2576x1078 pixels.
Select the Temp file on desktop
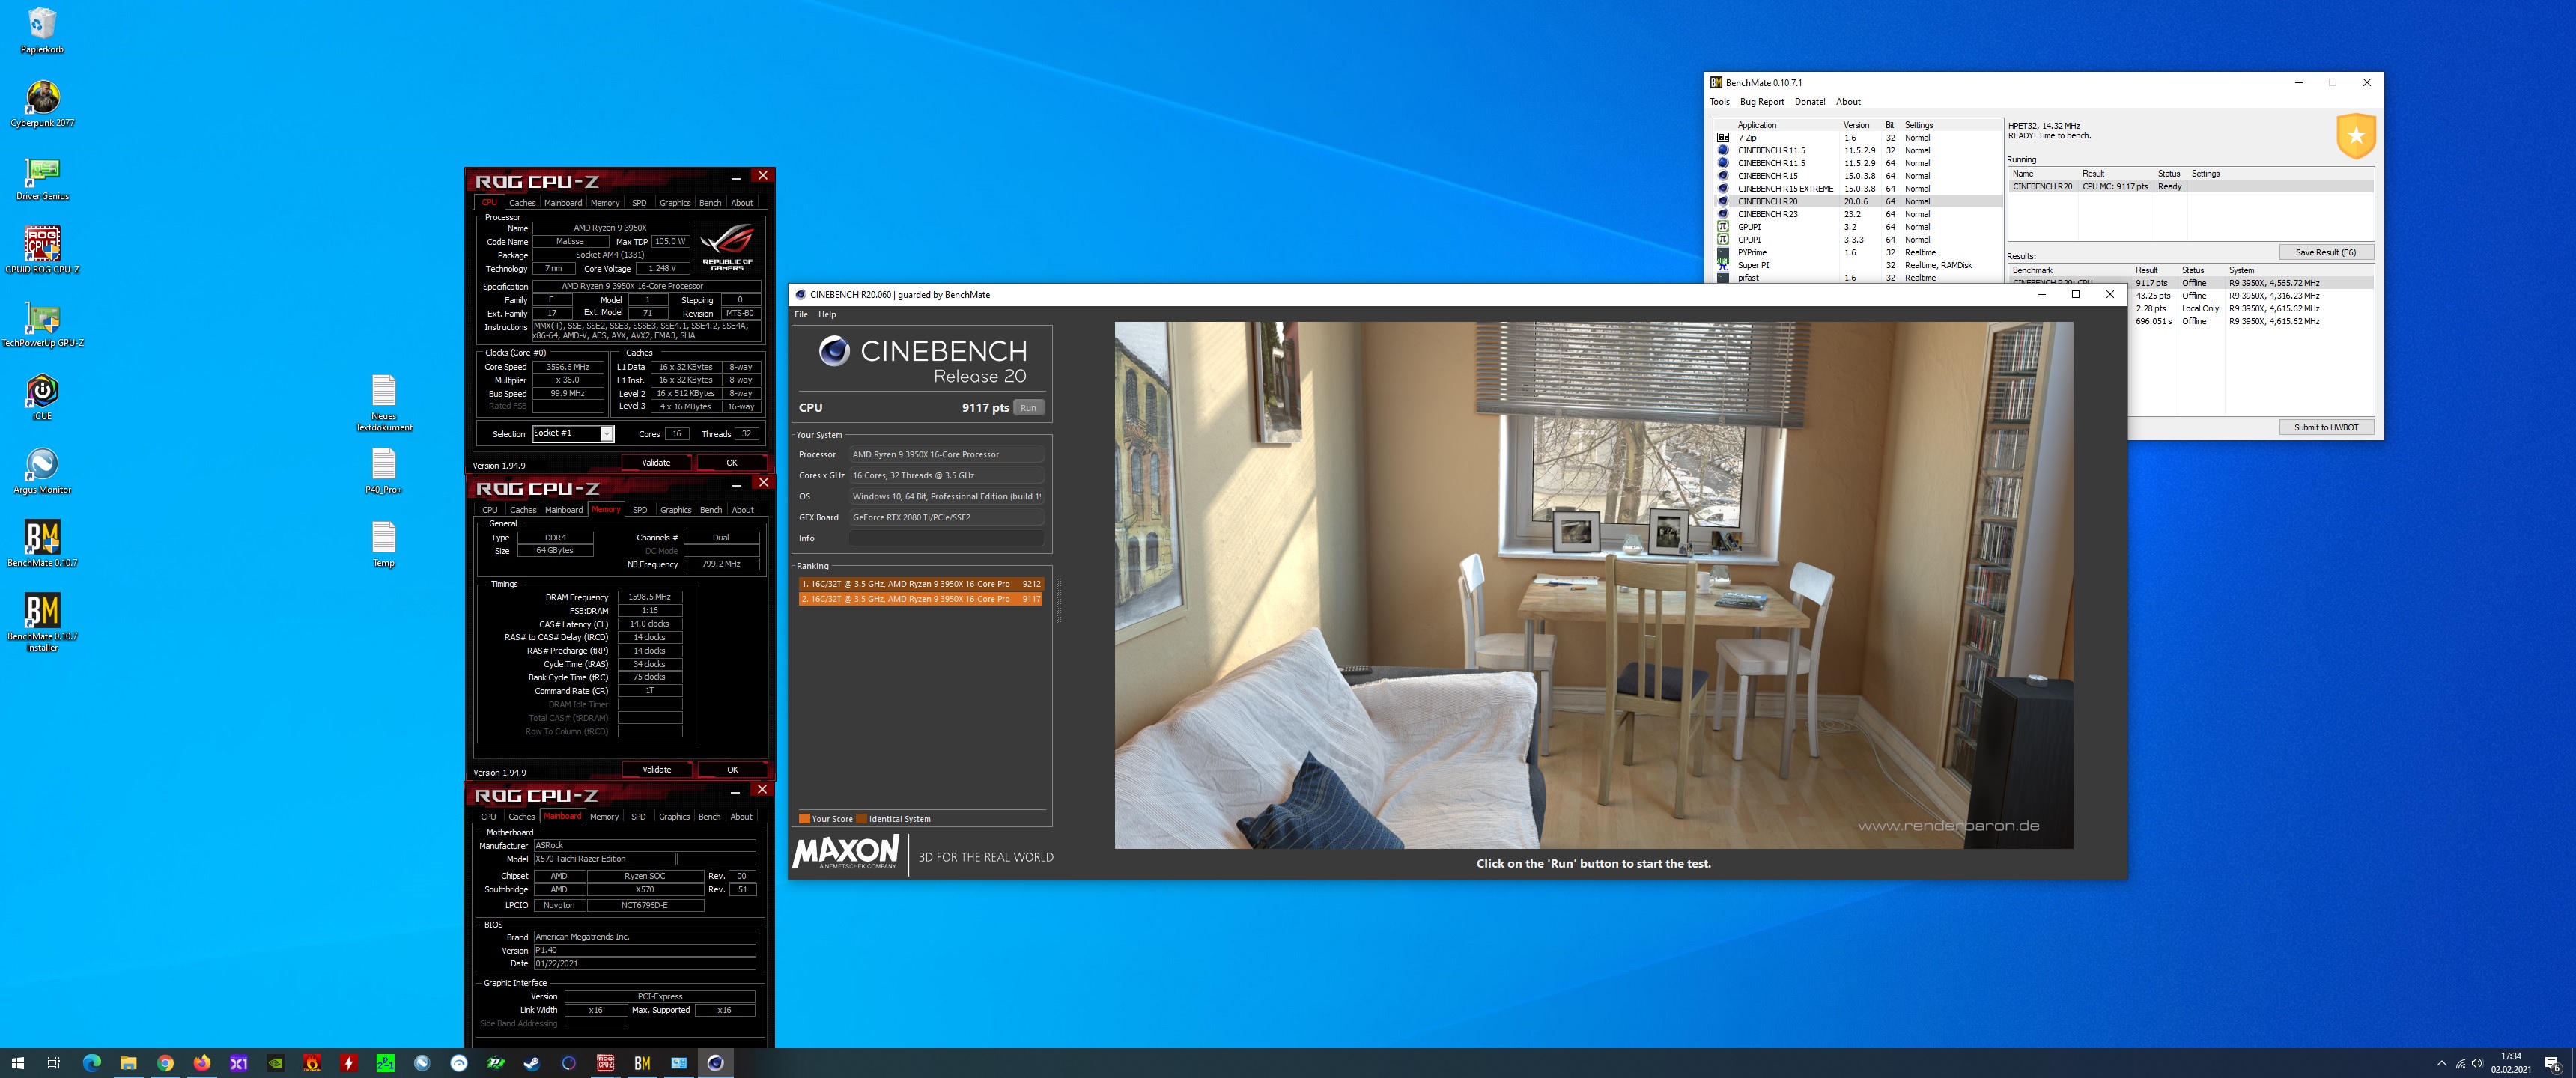coord(384,543)
